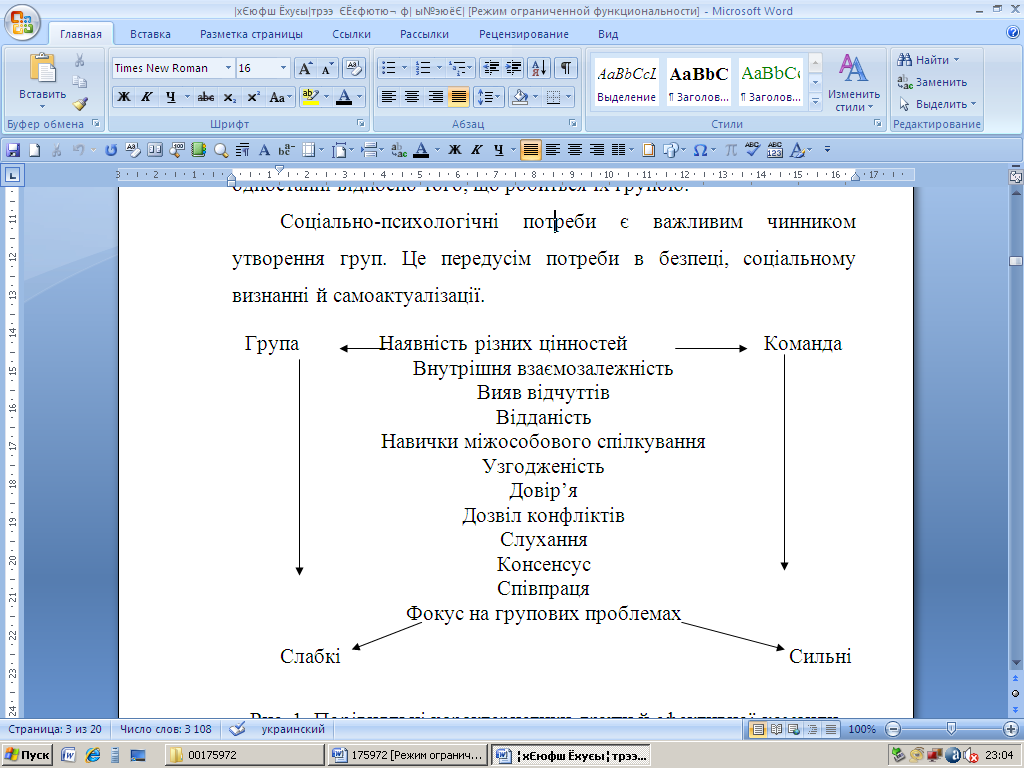Toggle Align Right in ribbon paragraph group

(436, 97)
